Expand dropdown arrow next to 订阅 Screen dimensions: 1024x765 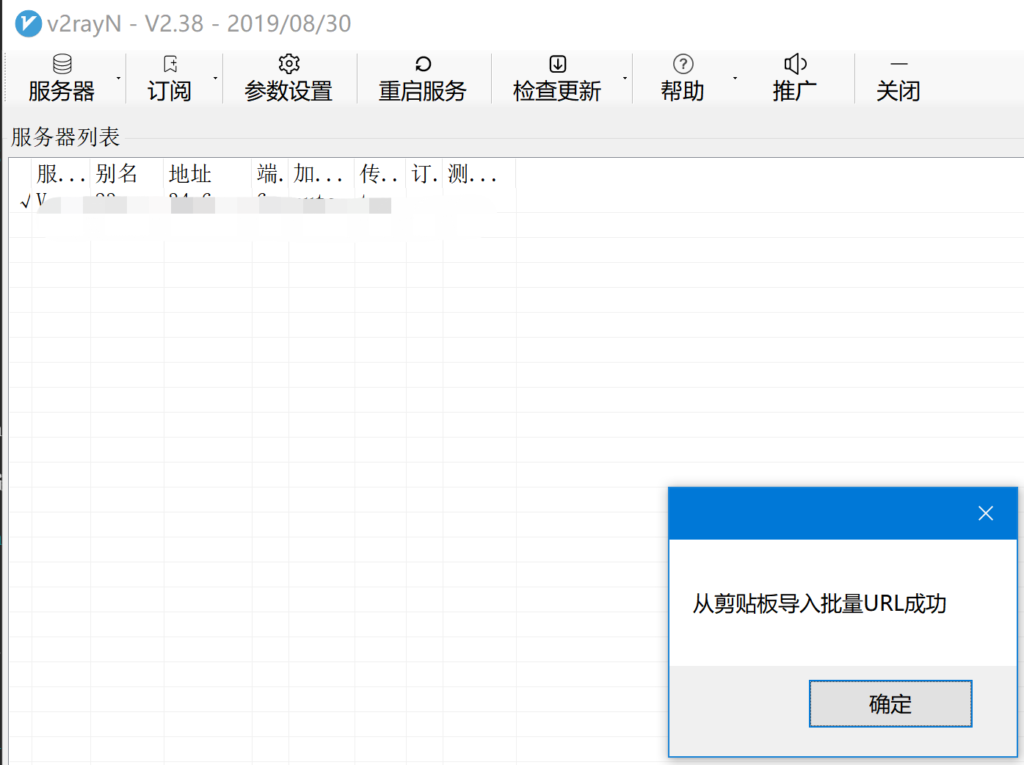point(216,78)
